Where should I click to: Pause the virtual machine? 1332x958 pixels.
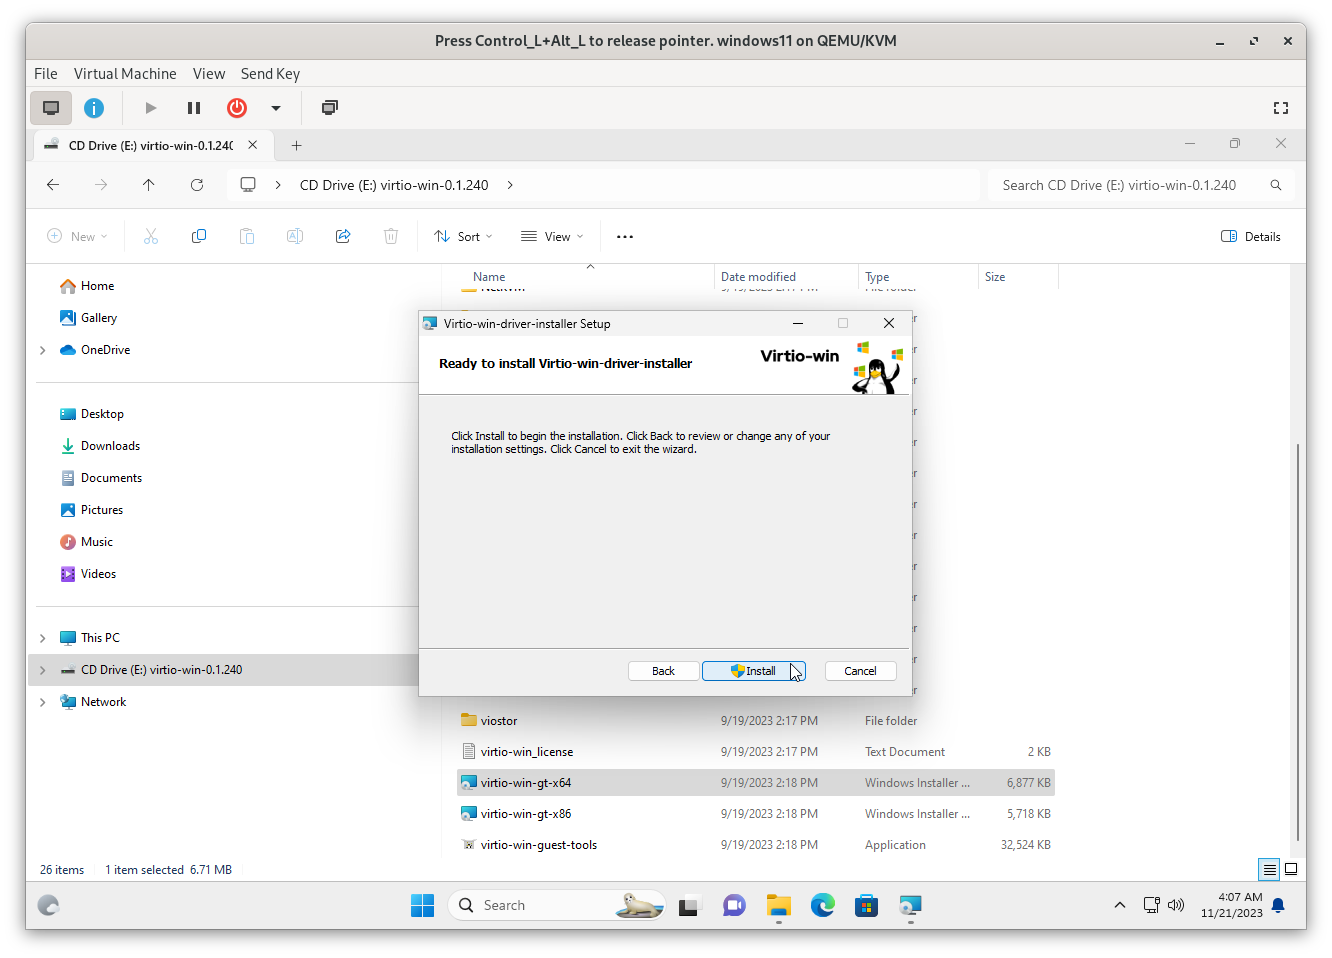click(194, 108)
